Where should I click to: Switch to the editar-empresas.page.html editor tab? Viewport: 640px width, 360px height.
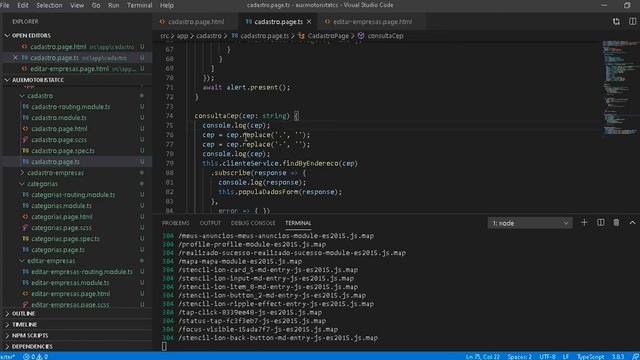coord(372,22)
